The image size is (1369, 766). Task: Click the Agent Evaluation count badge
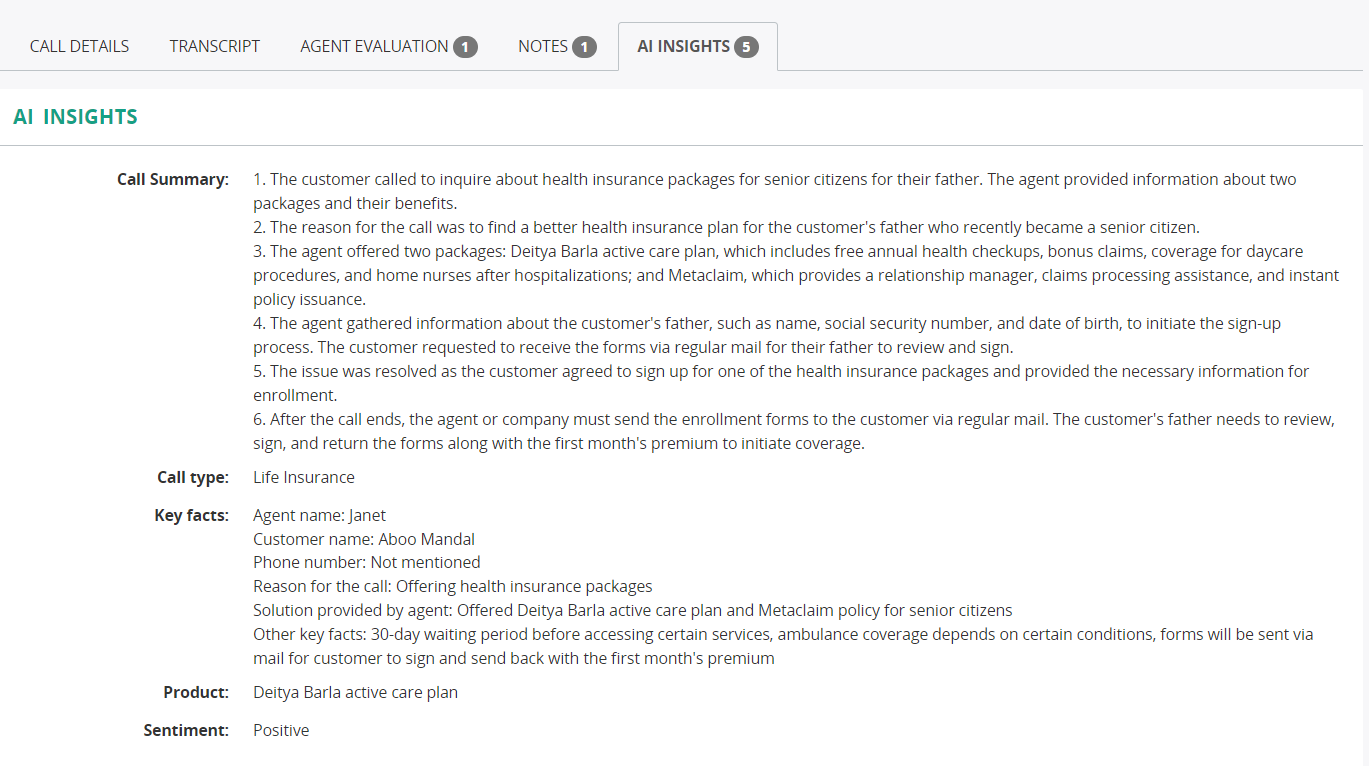click(x=465, y=47)
